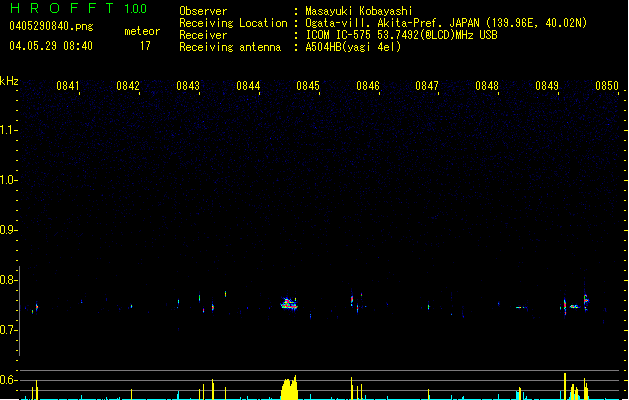Click the 0849 time marker

tap(547, 86)
